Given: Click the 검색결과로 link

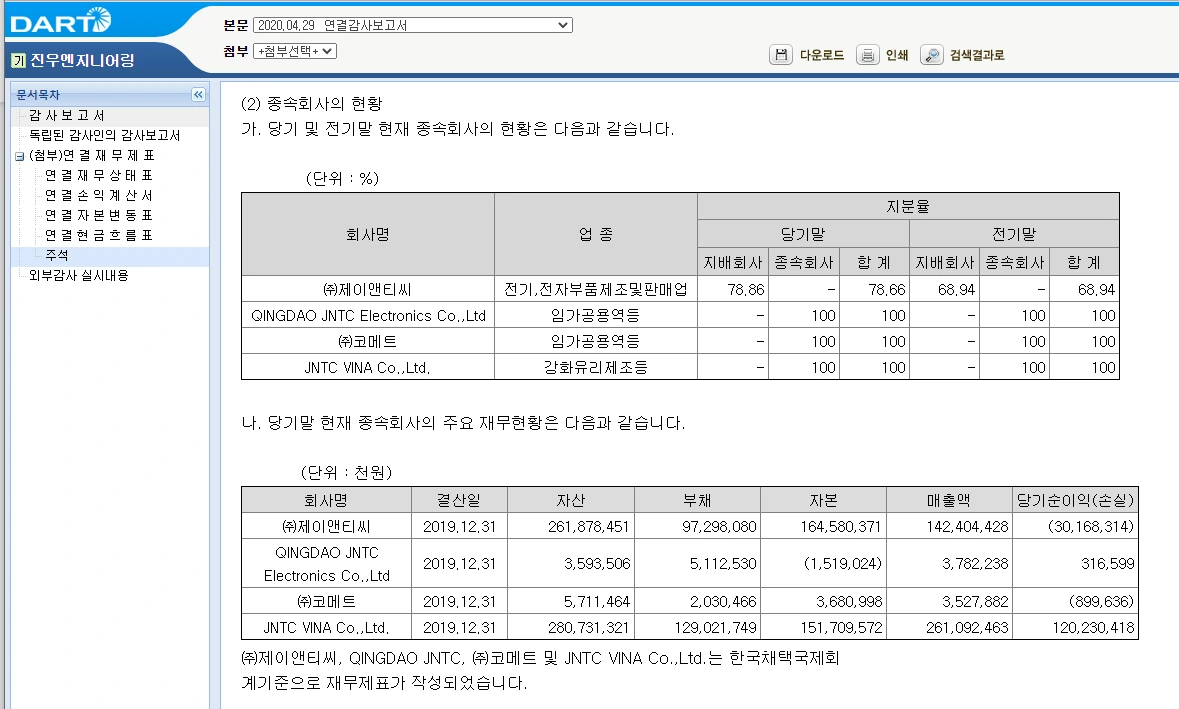Looking at the screenshot, I should [977, 55].
